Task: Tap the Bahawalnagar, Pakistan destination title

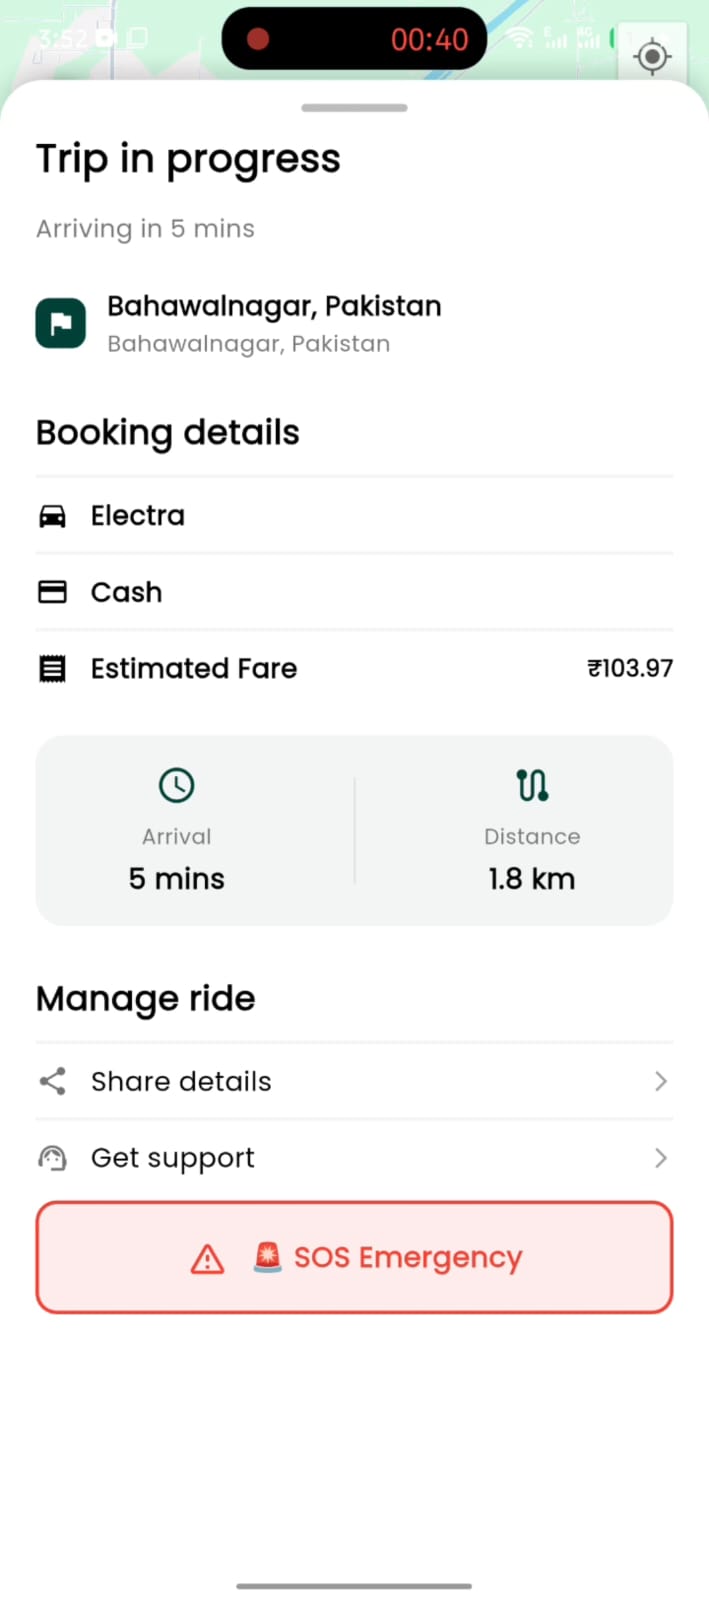Action: click(274, 306)
